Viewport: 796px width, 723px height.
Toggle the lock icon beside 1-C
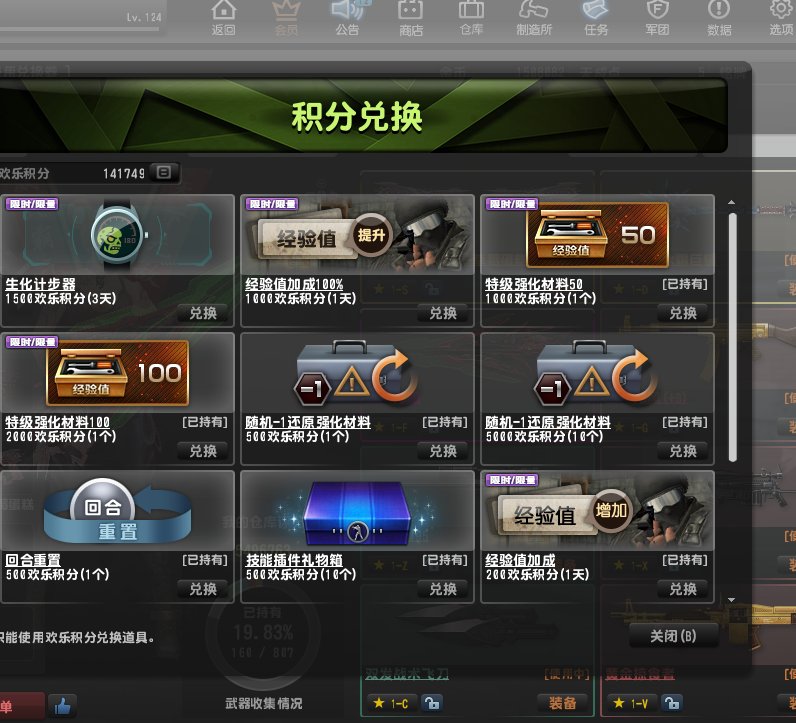pyautogui.click(x=432, y=703)
